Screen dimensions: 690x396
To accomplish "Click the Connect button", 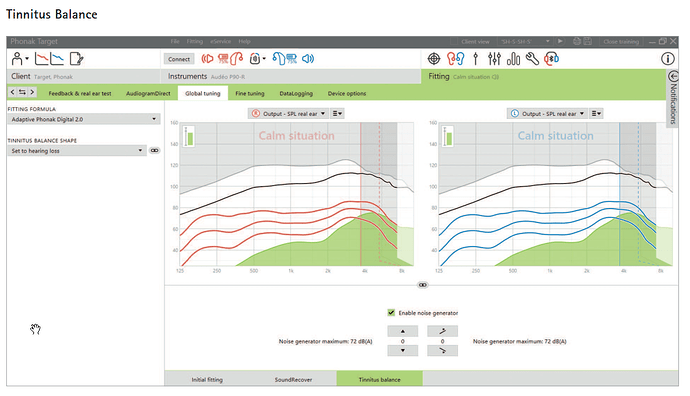I will [x=179, y=59].
